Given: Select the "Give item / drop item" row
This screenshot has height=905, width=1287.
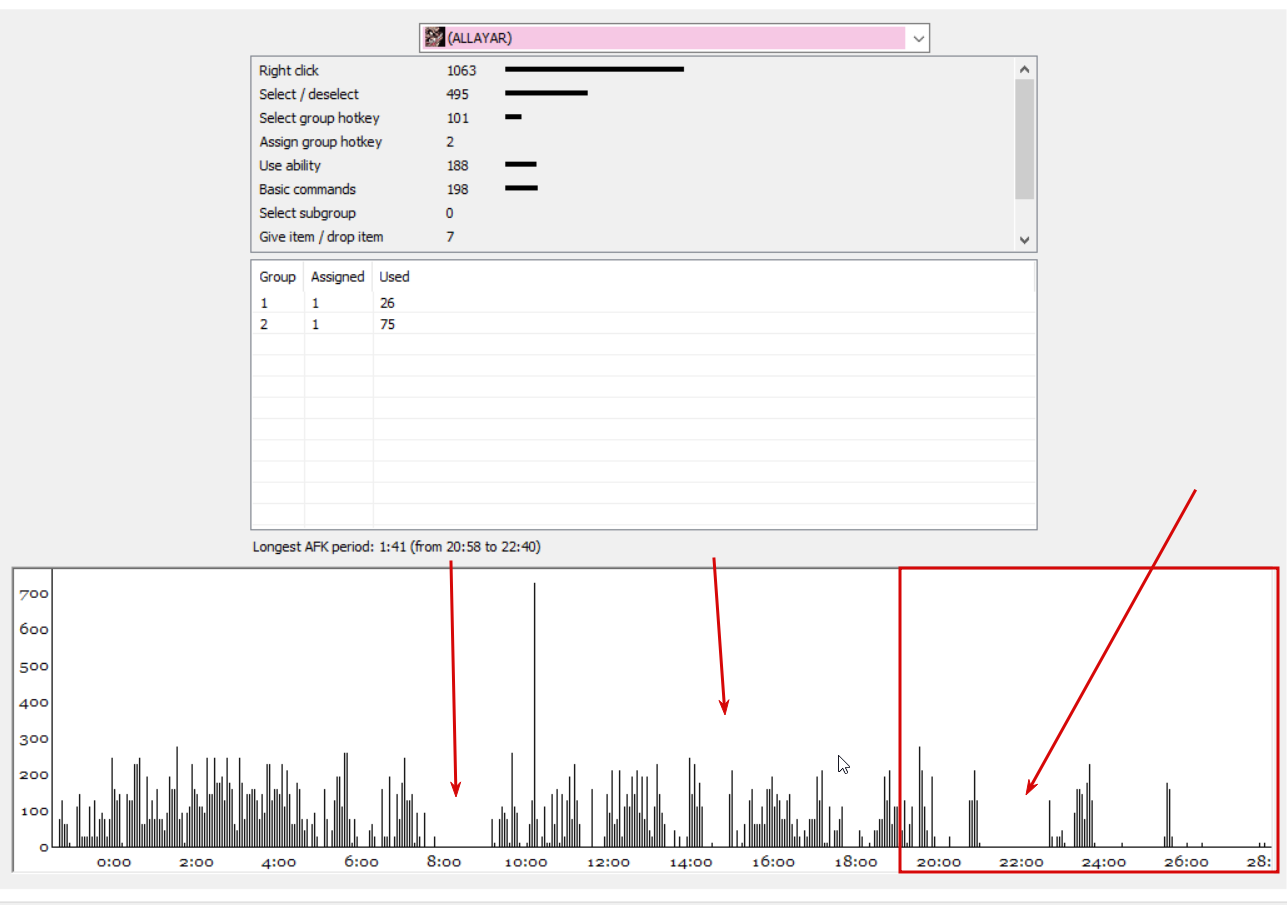Looking at the screenshot, I should (x=632, y=237).
